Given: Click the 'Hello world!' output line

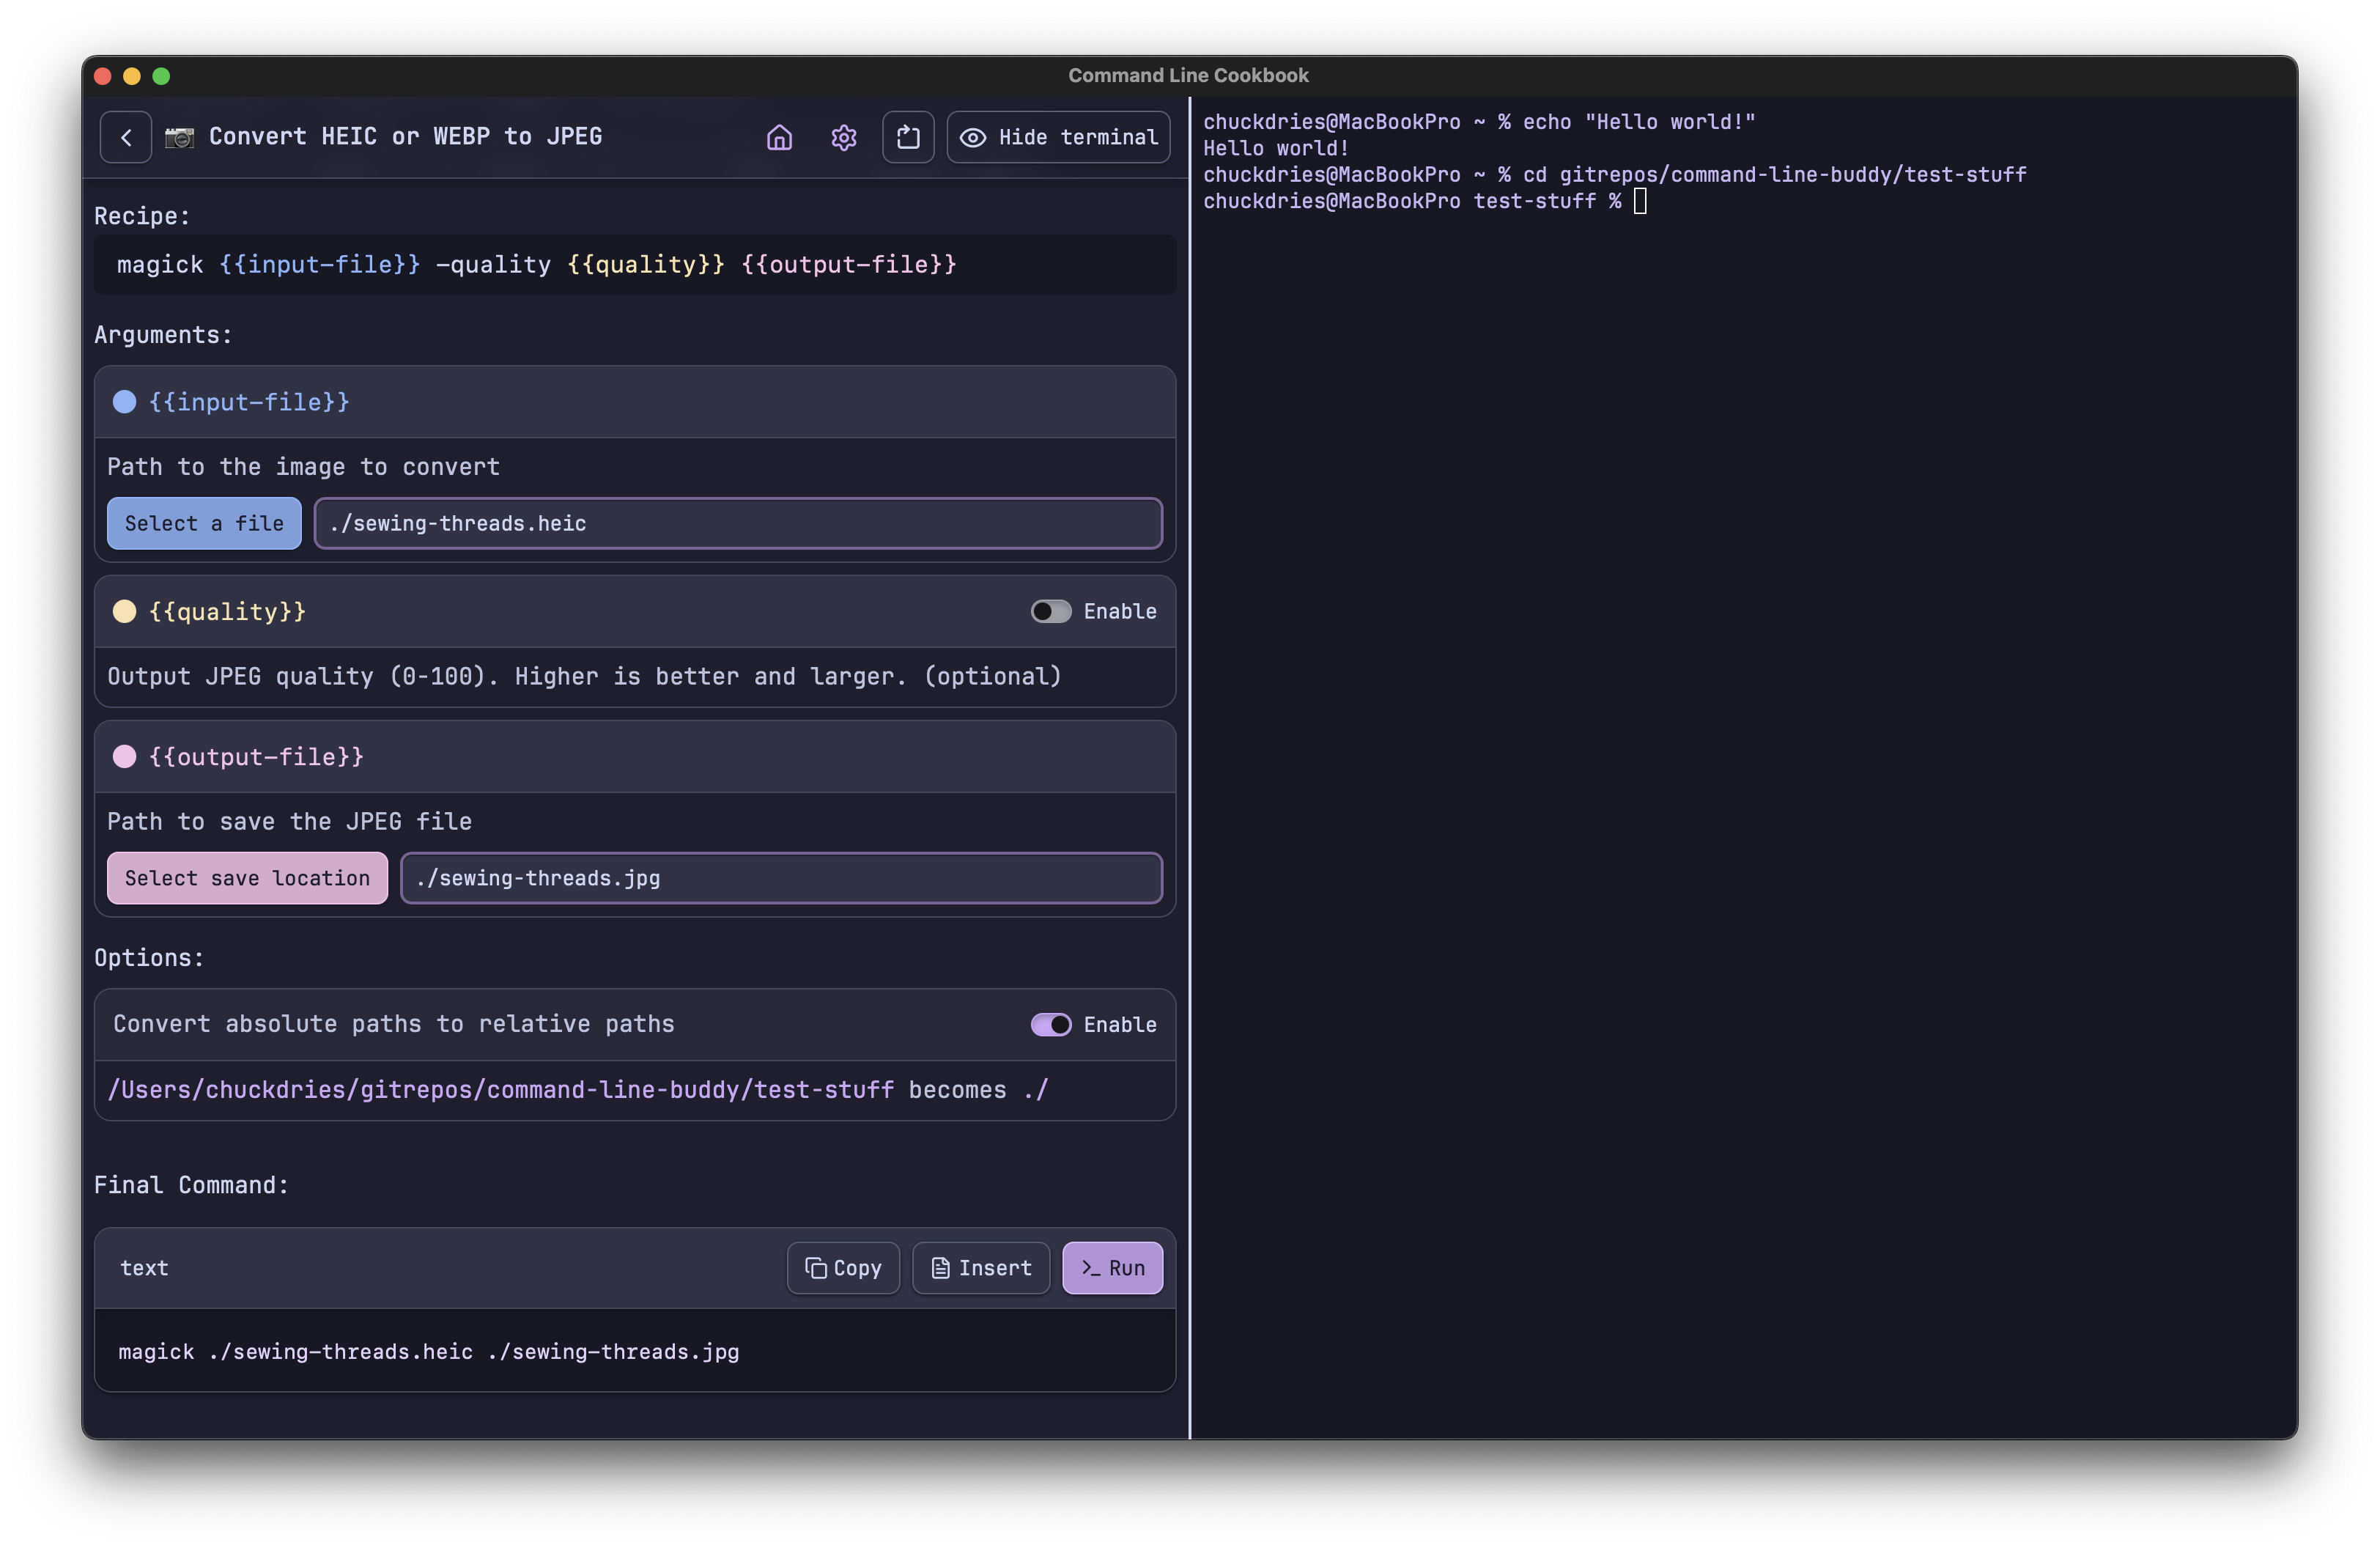Looking at the screenshot, I should coord(1276,148).
